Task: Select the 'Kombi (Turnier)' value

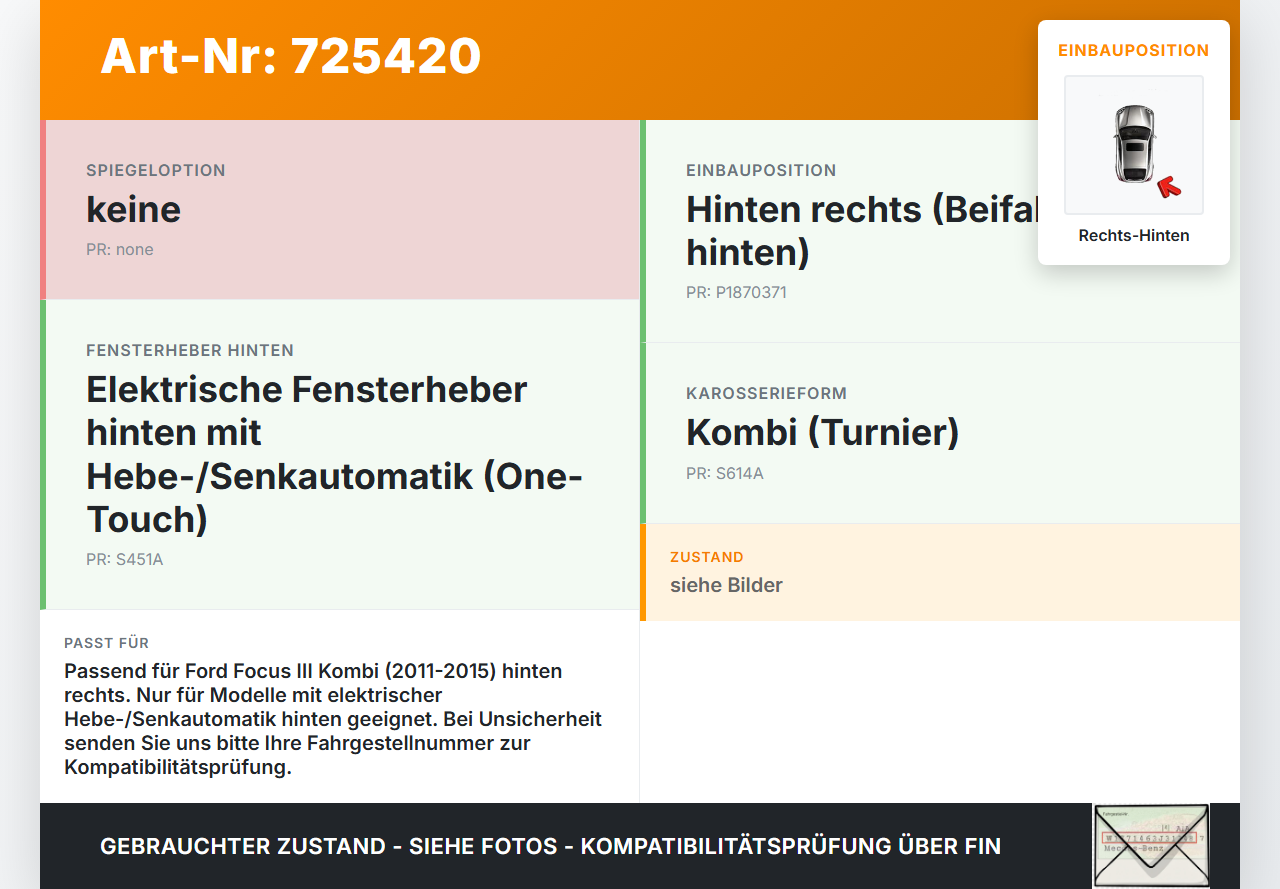Action: click(823, 432)
